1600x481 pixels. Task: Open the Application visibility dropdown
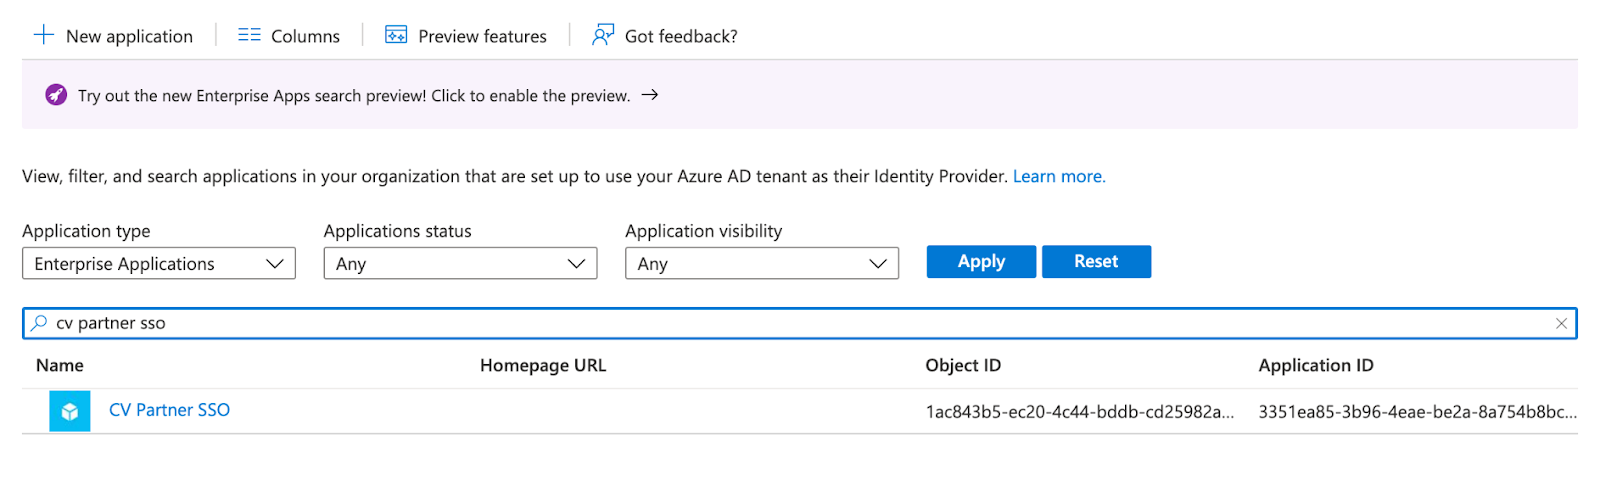[761, 264]
